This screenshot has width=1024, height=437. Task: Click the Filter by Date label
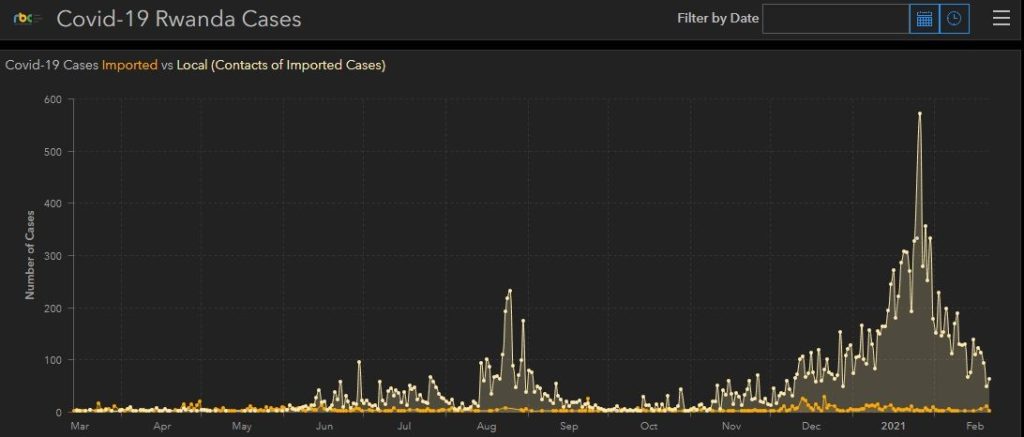718,19
